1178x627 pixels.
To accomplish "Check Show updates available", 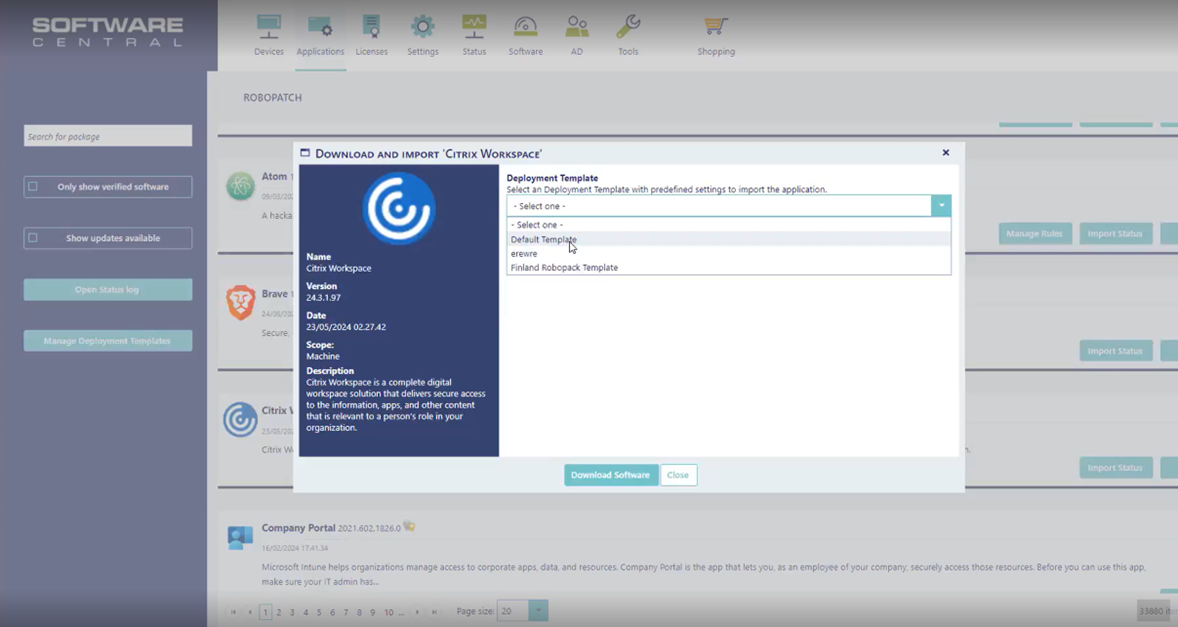I will point(33,237).
